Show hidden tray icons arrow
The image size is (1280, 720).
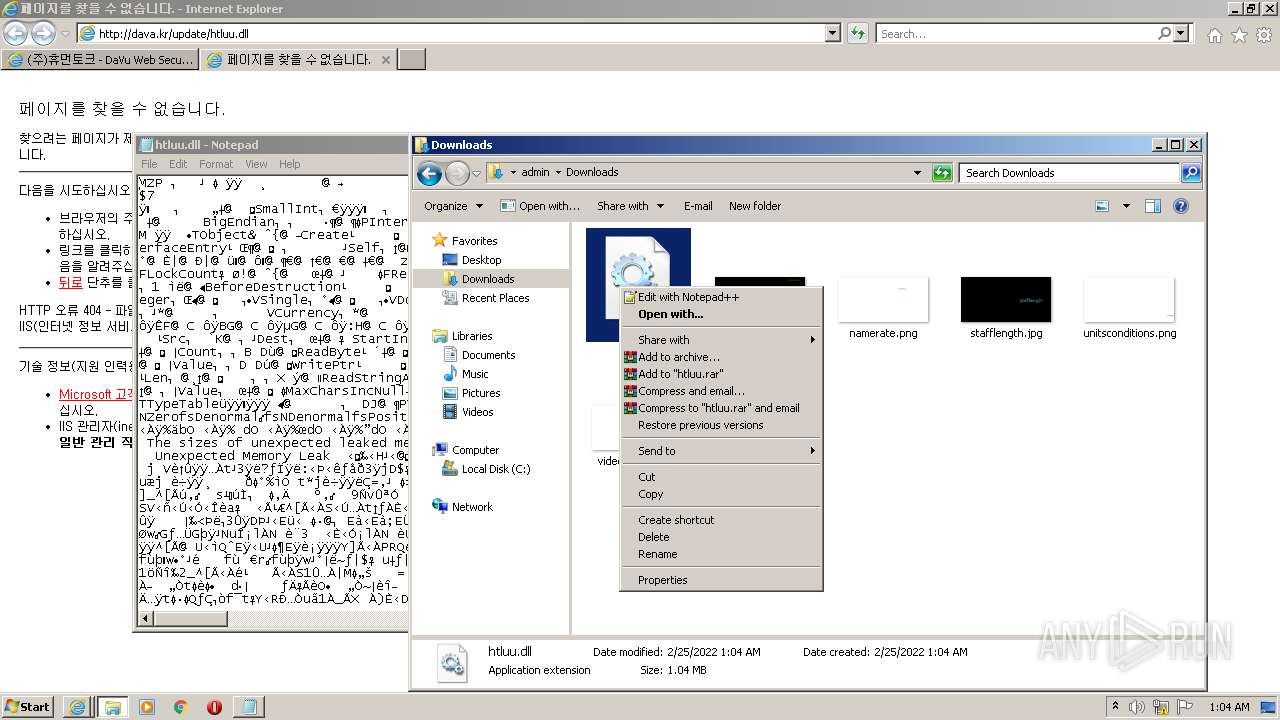click(1116, 706)
